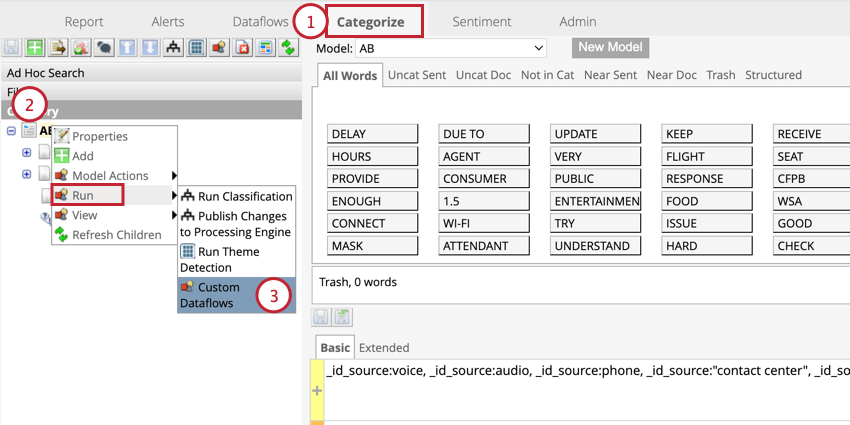The height and width of the screenshot is (425, 850).
Task: Click the yellow plus rule lane bar
Action: pos(318,391)
